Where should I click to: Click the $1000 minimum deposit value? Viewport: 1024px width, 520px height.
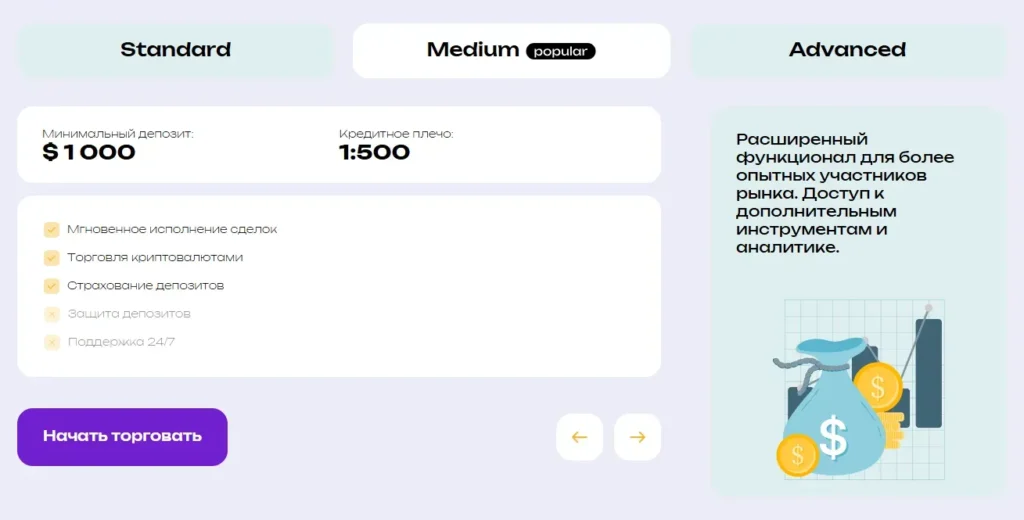pos(89,153)
